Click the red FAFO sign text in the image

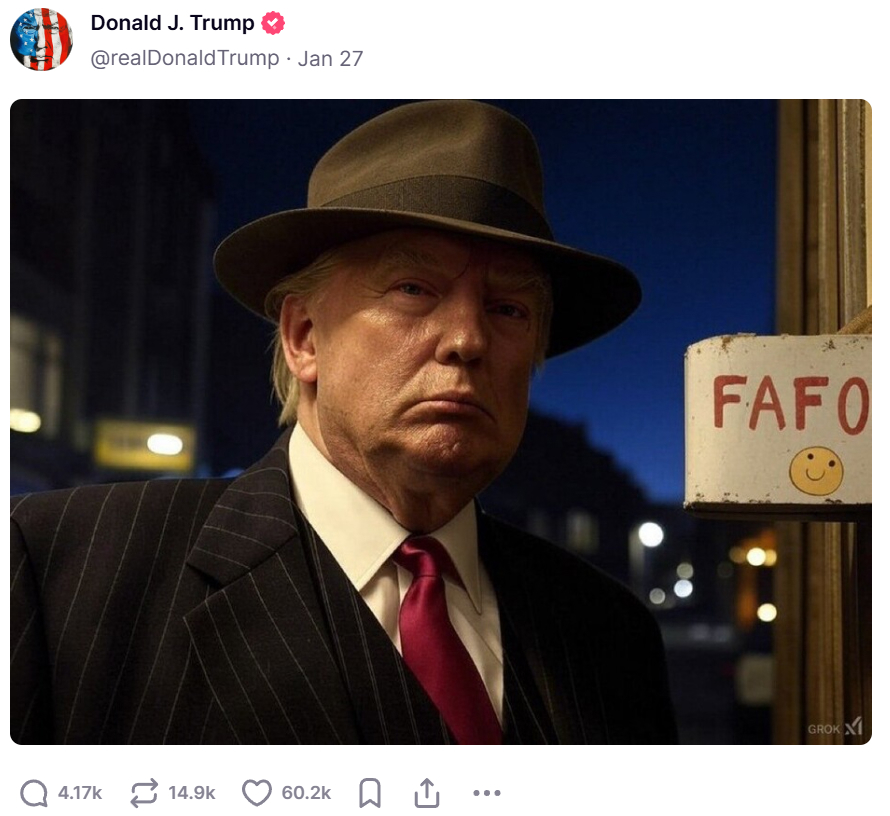[791, 403]
